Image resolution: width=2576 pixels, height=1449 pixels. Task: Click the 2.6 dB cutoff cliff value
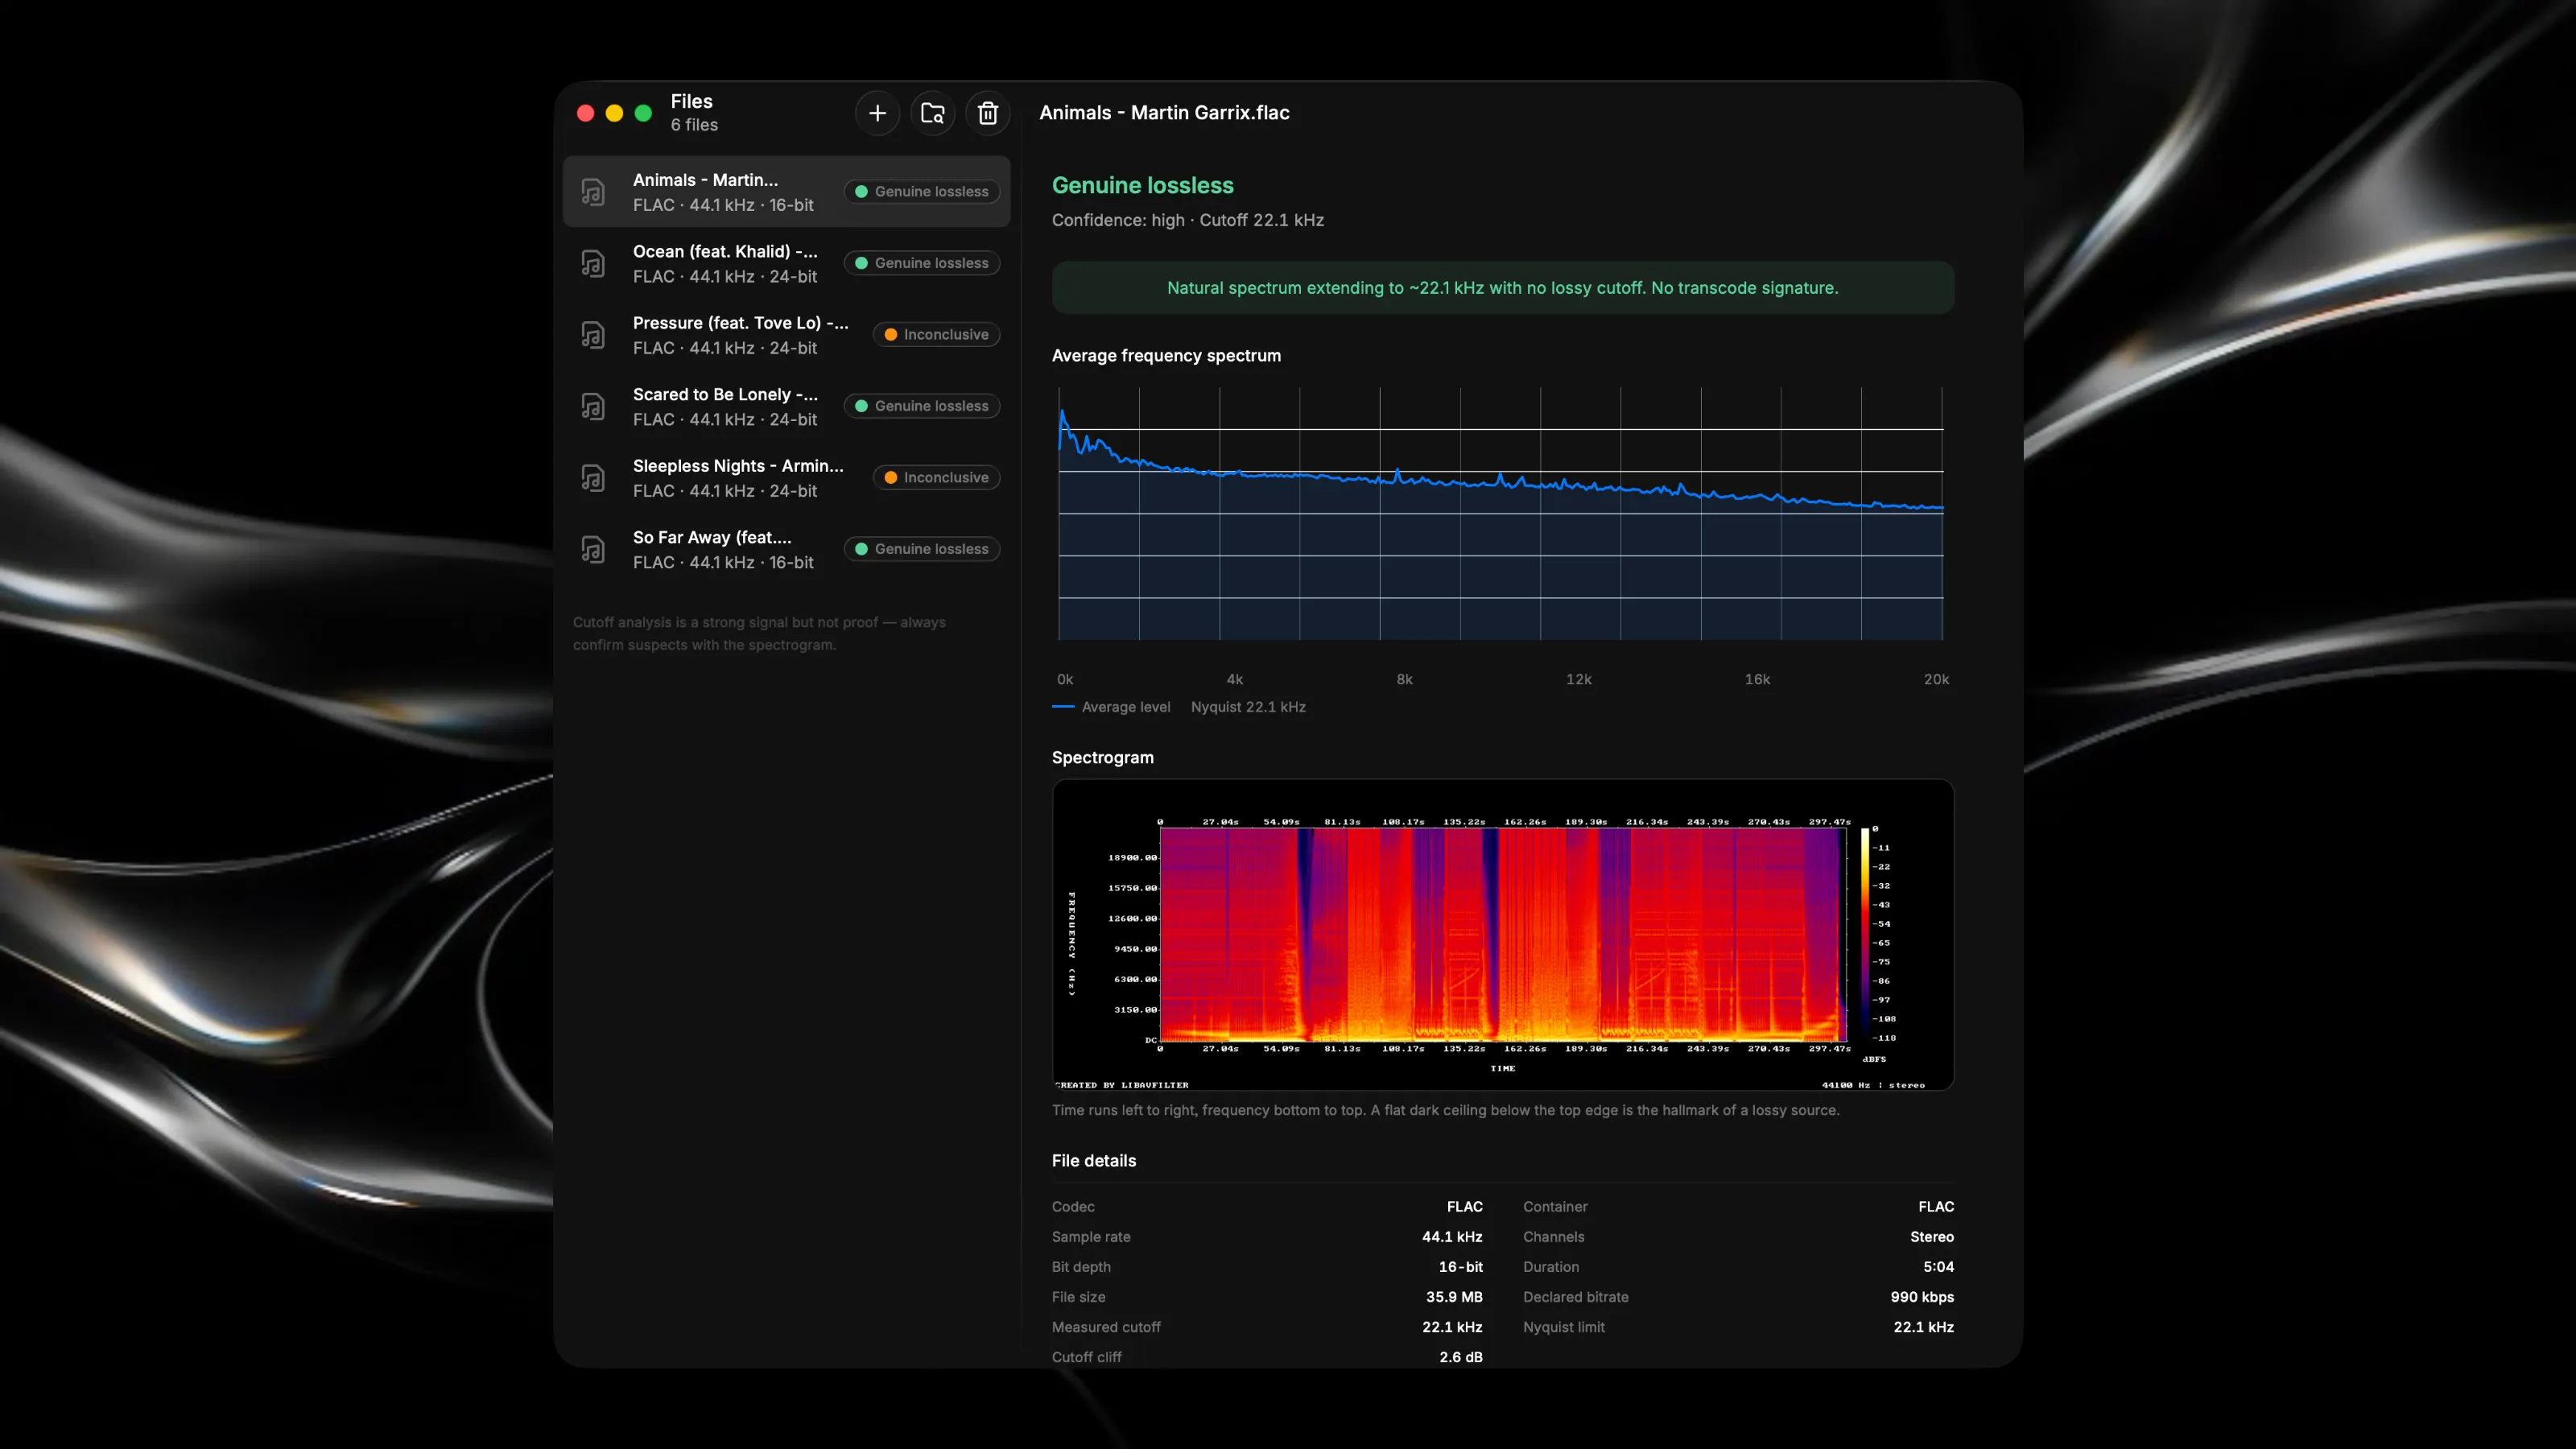[1460, 1357]
